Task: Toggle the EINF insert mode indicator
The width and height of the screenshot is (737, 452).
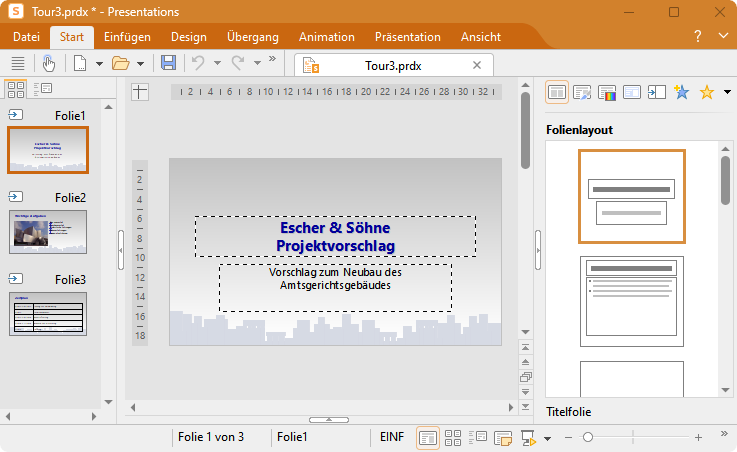Action: (x=392, y=437)
